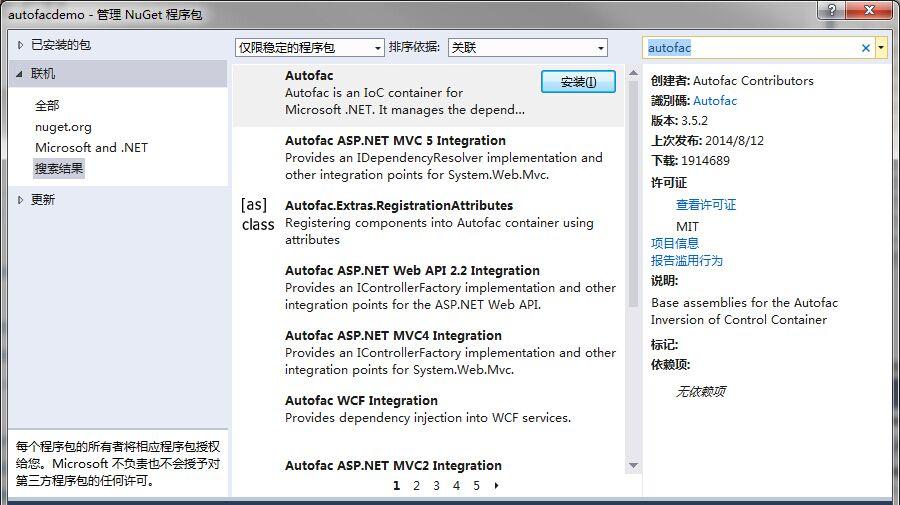Select 全部 under 联机
Image resolution: width=900 pixels, height=505 pixels.
click(x=47, y=106)
